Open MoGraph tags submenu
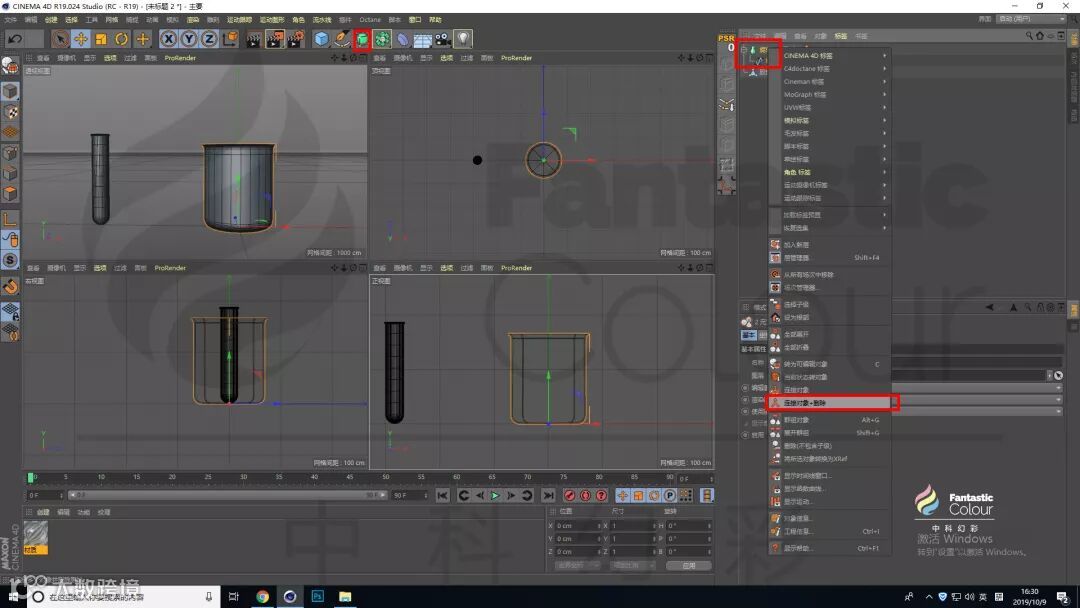 829,95
